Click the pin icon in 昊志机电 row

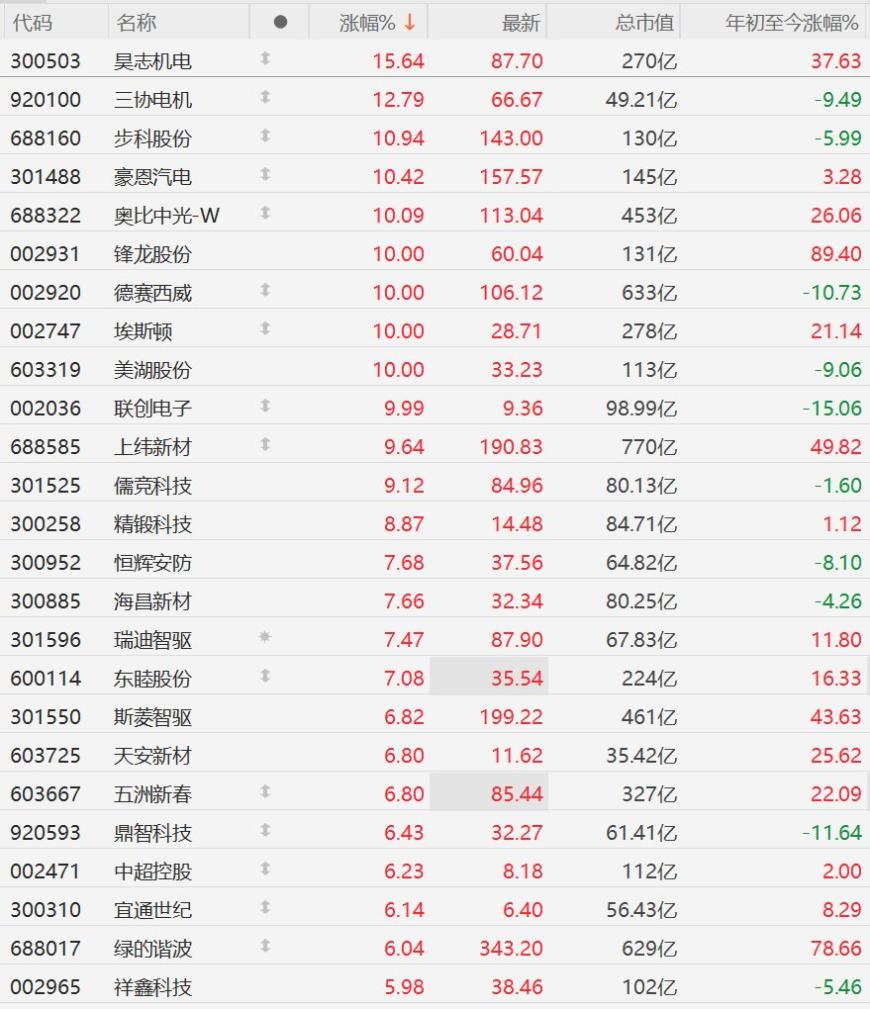(x=265, y=59)
